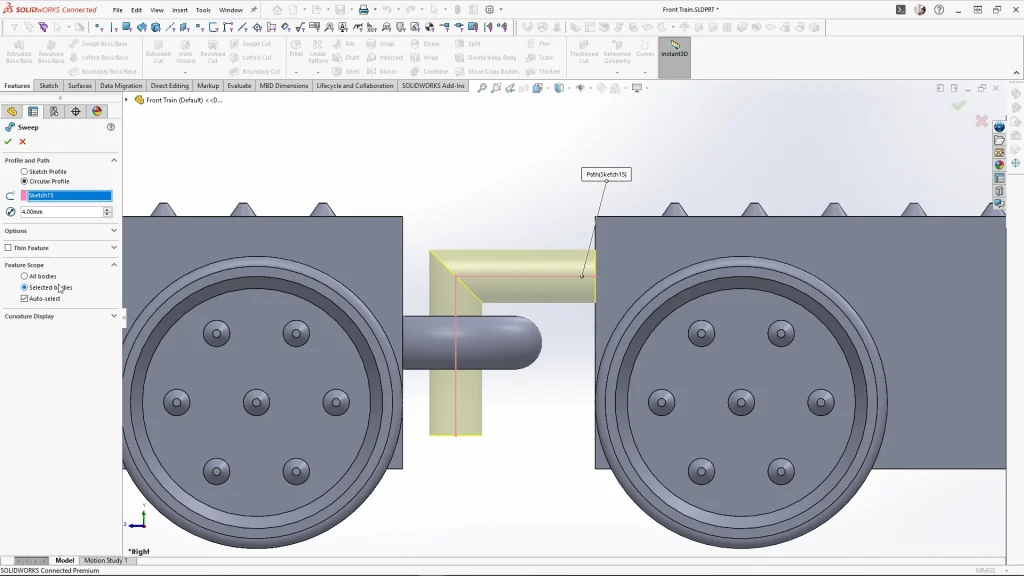The width and height of the screenshot is (1024, 576).
Task: Click the Zoom to Fit magnifier icon
Action: [482, 88]
